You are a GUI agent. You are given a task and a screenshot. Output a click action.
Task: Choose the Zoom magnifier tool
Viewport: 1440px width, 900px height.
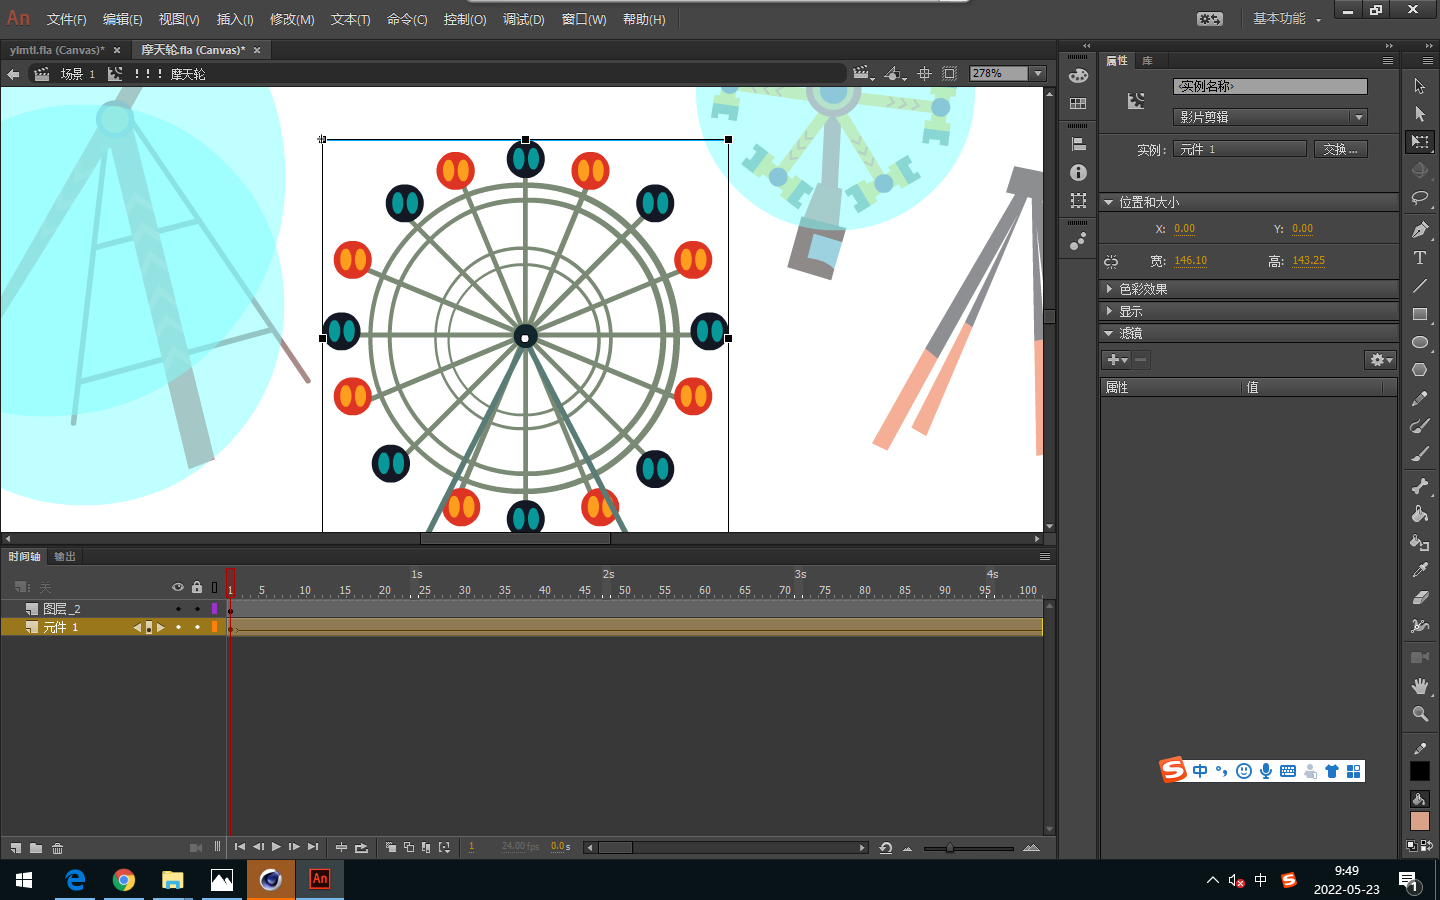(1419, 714)
